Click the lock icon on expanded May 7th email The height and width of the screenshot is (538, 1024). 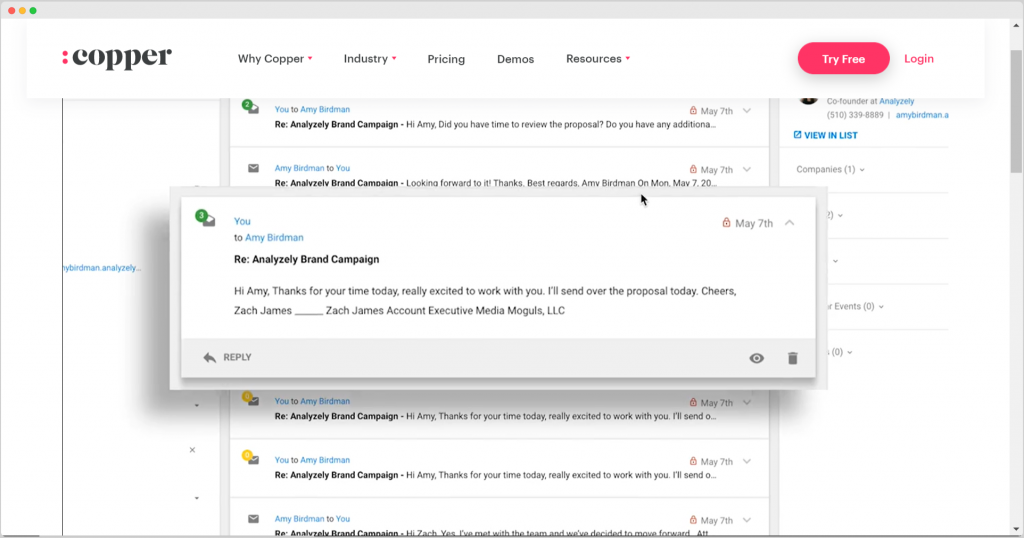click(x=726, y=223)
